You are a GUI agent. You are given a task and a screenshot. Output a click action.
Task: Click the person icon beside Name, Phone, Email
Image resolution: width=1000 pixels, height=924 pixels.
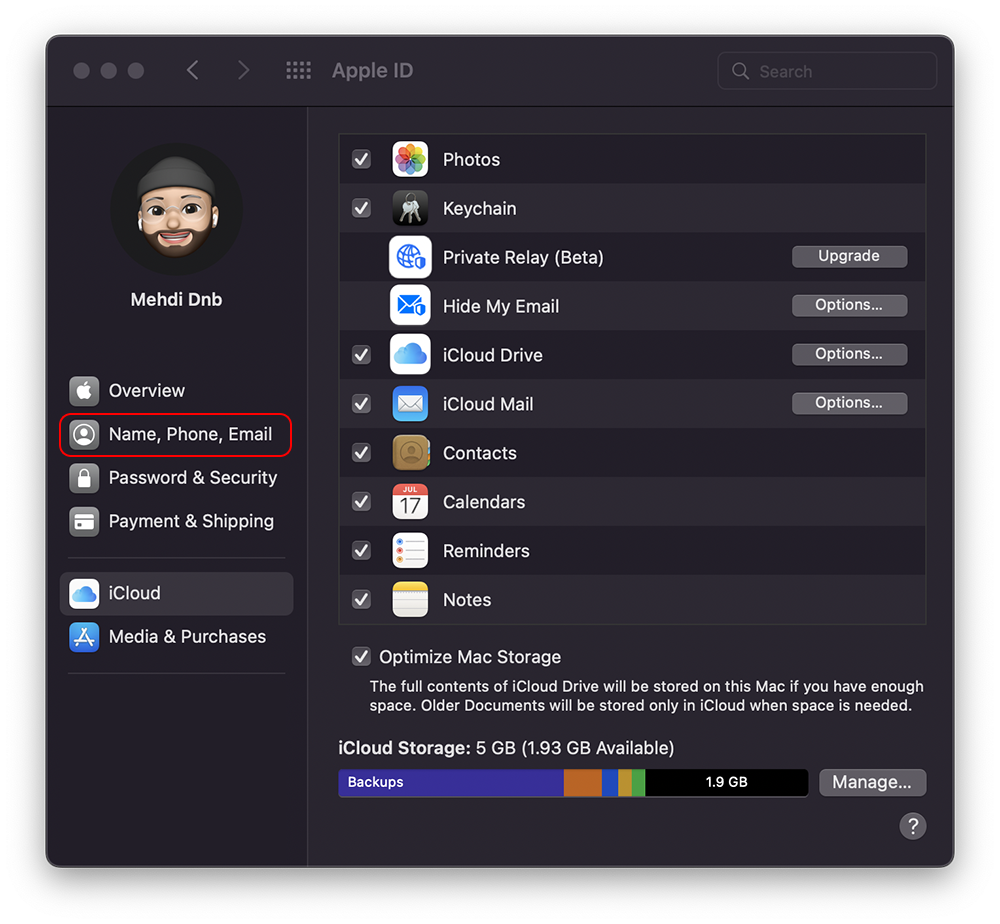[84, 434]
